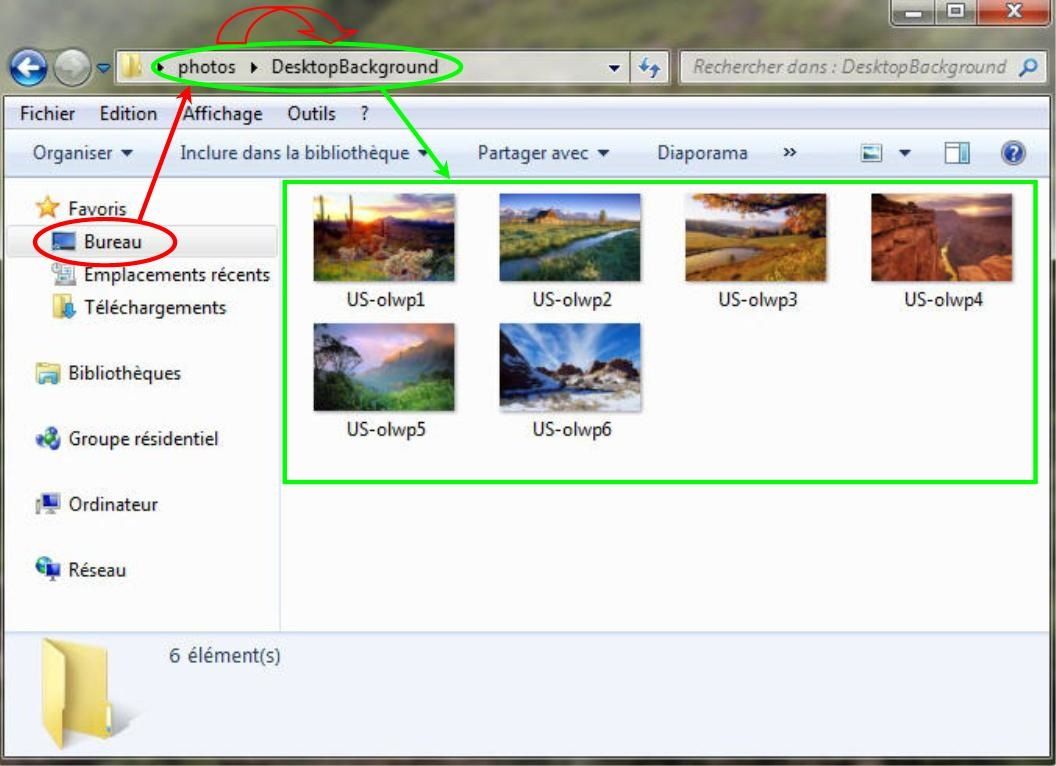This screenshot has width=1056, height=766.
Task: Click the file name US-olwp5
Action: (386, 429)
